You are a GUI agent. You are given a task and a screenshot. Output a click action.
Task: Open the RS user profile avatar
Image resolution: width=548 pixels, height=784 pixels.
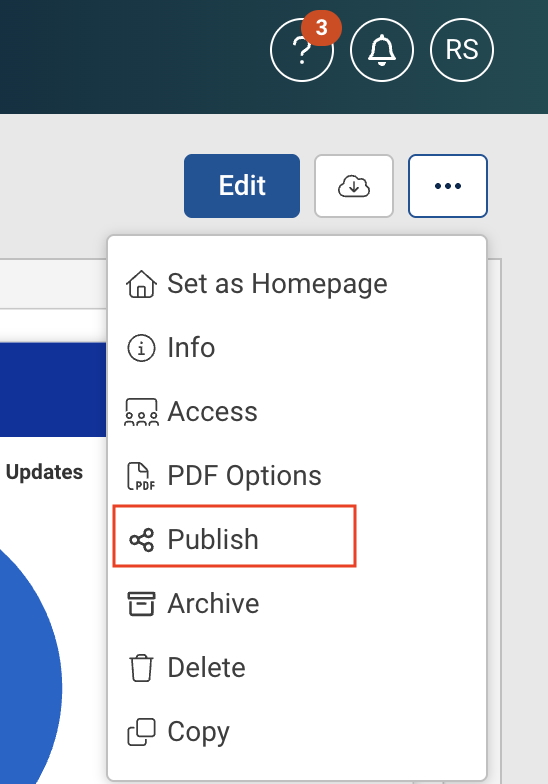tap(462, 50)
